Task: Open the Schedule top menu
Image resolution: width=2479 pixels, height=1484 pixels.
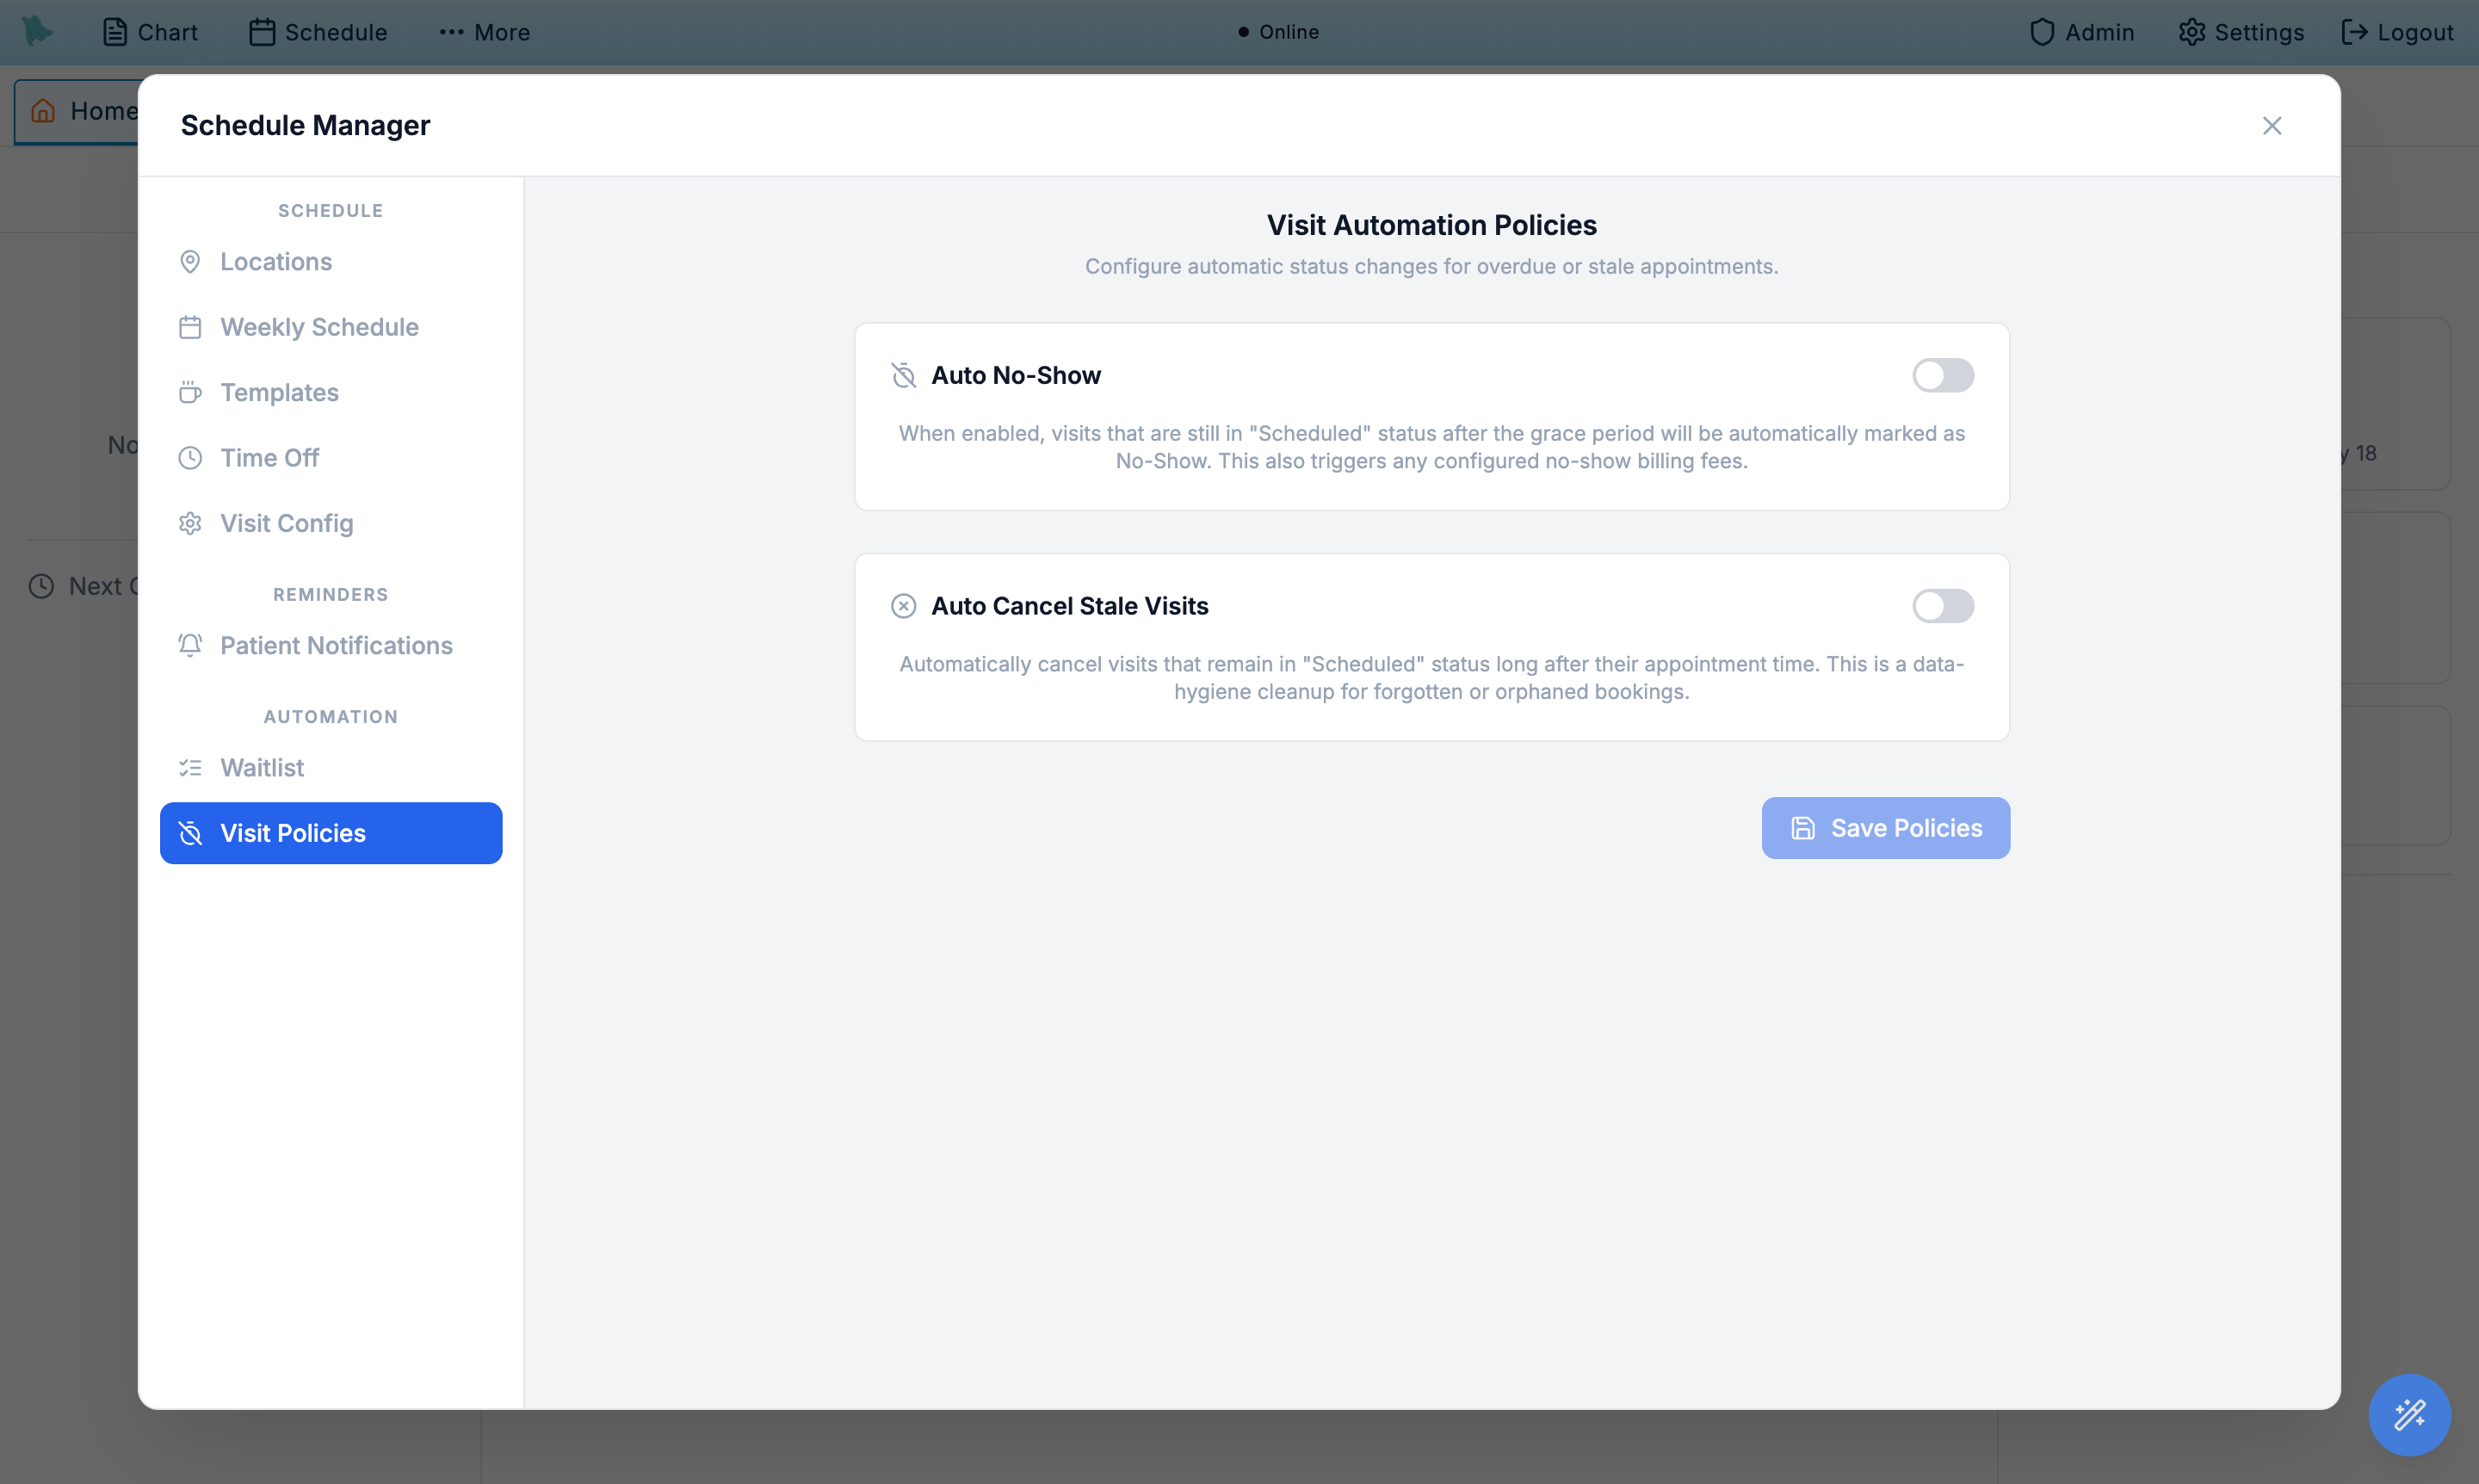Action: [x=318, y=32]
